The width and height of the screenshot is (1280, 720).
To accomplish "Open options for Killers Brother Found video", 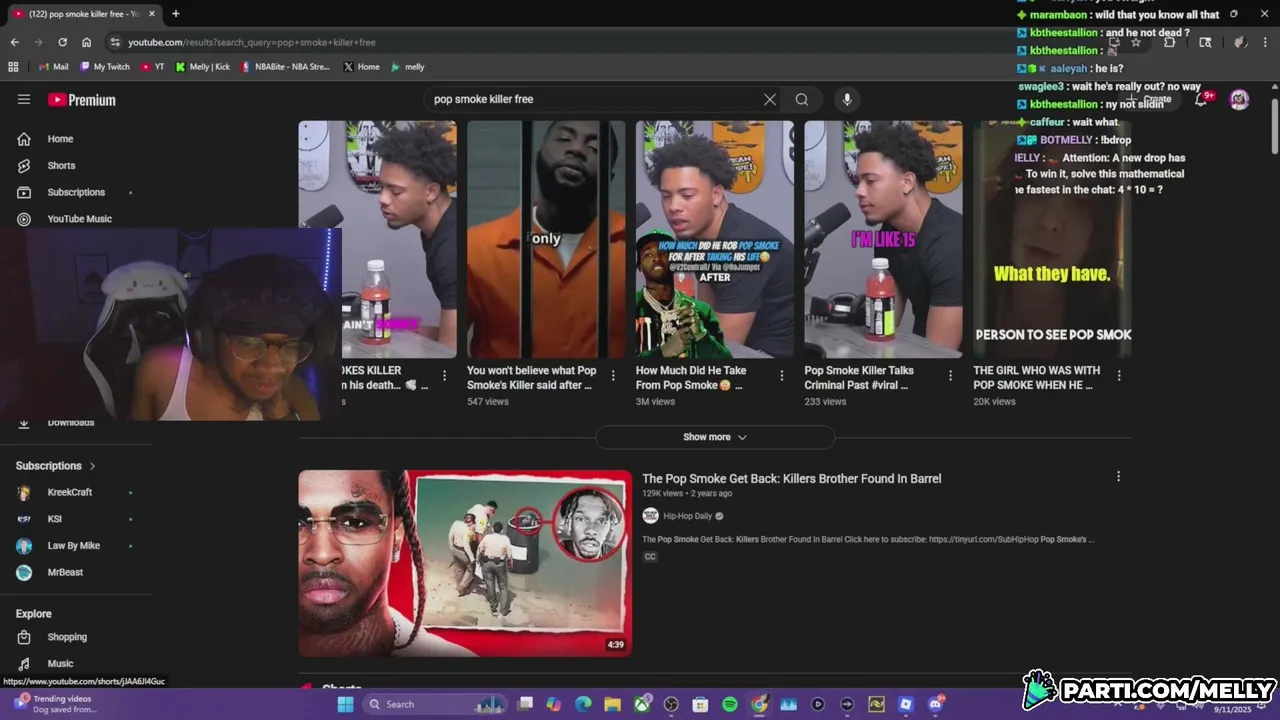I will [x=1118, y=477].
